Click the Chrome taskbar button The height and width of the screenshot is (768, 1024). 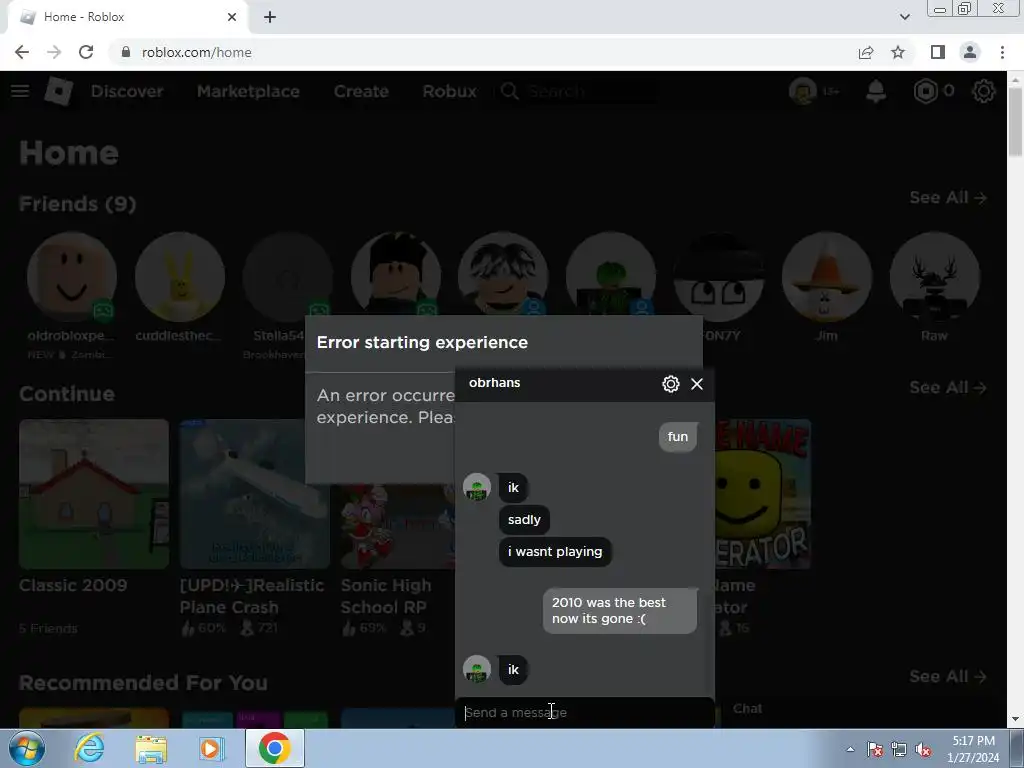point(275,748)
